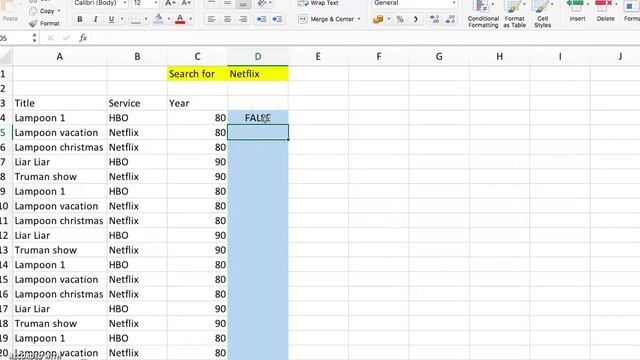Screen dimensions: 640x360
Task: Toggle Italic formatting
Action: coord(96,19)
